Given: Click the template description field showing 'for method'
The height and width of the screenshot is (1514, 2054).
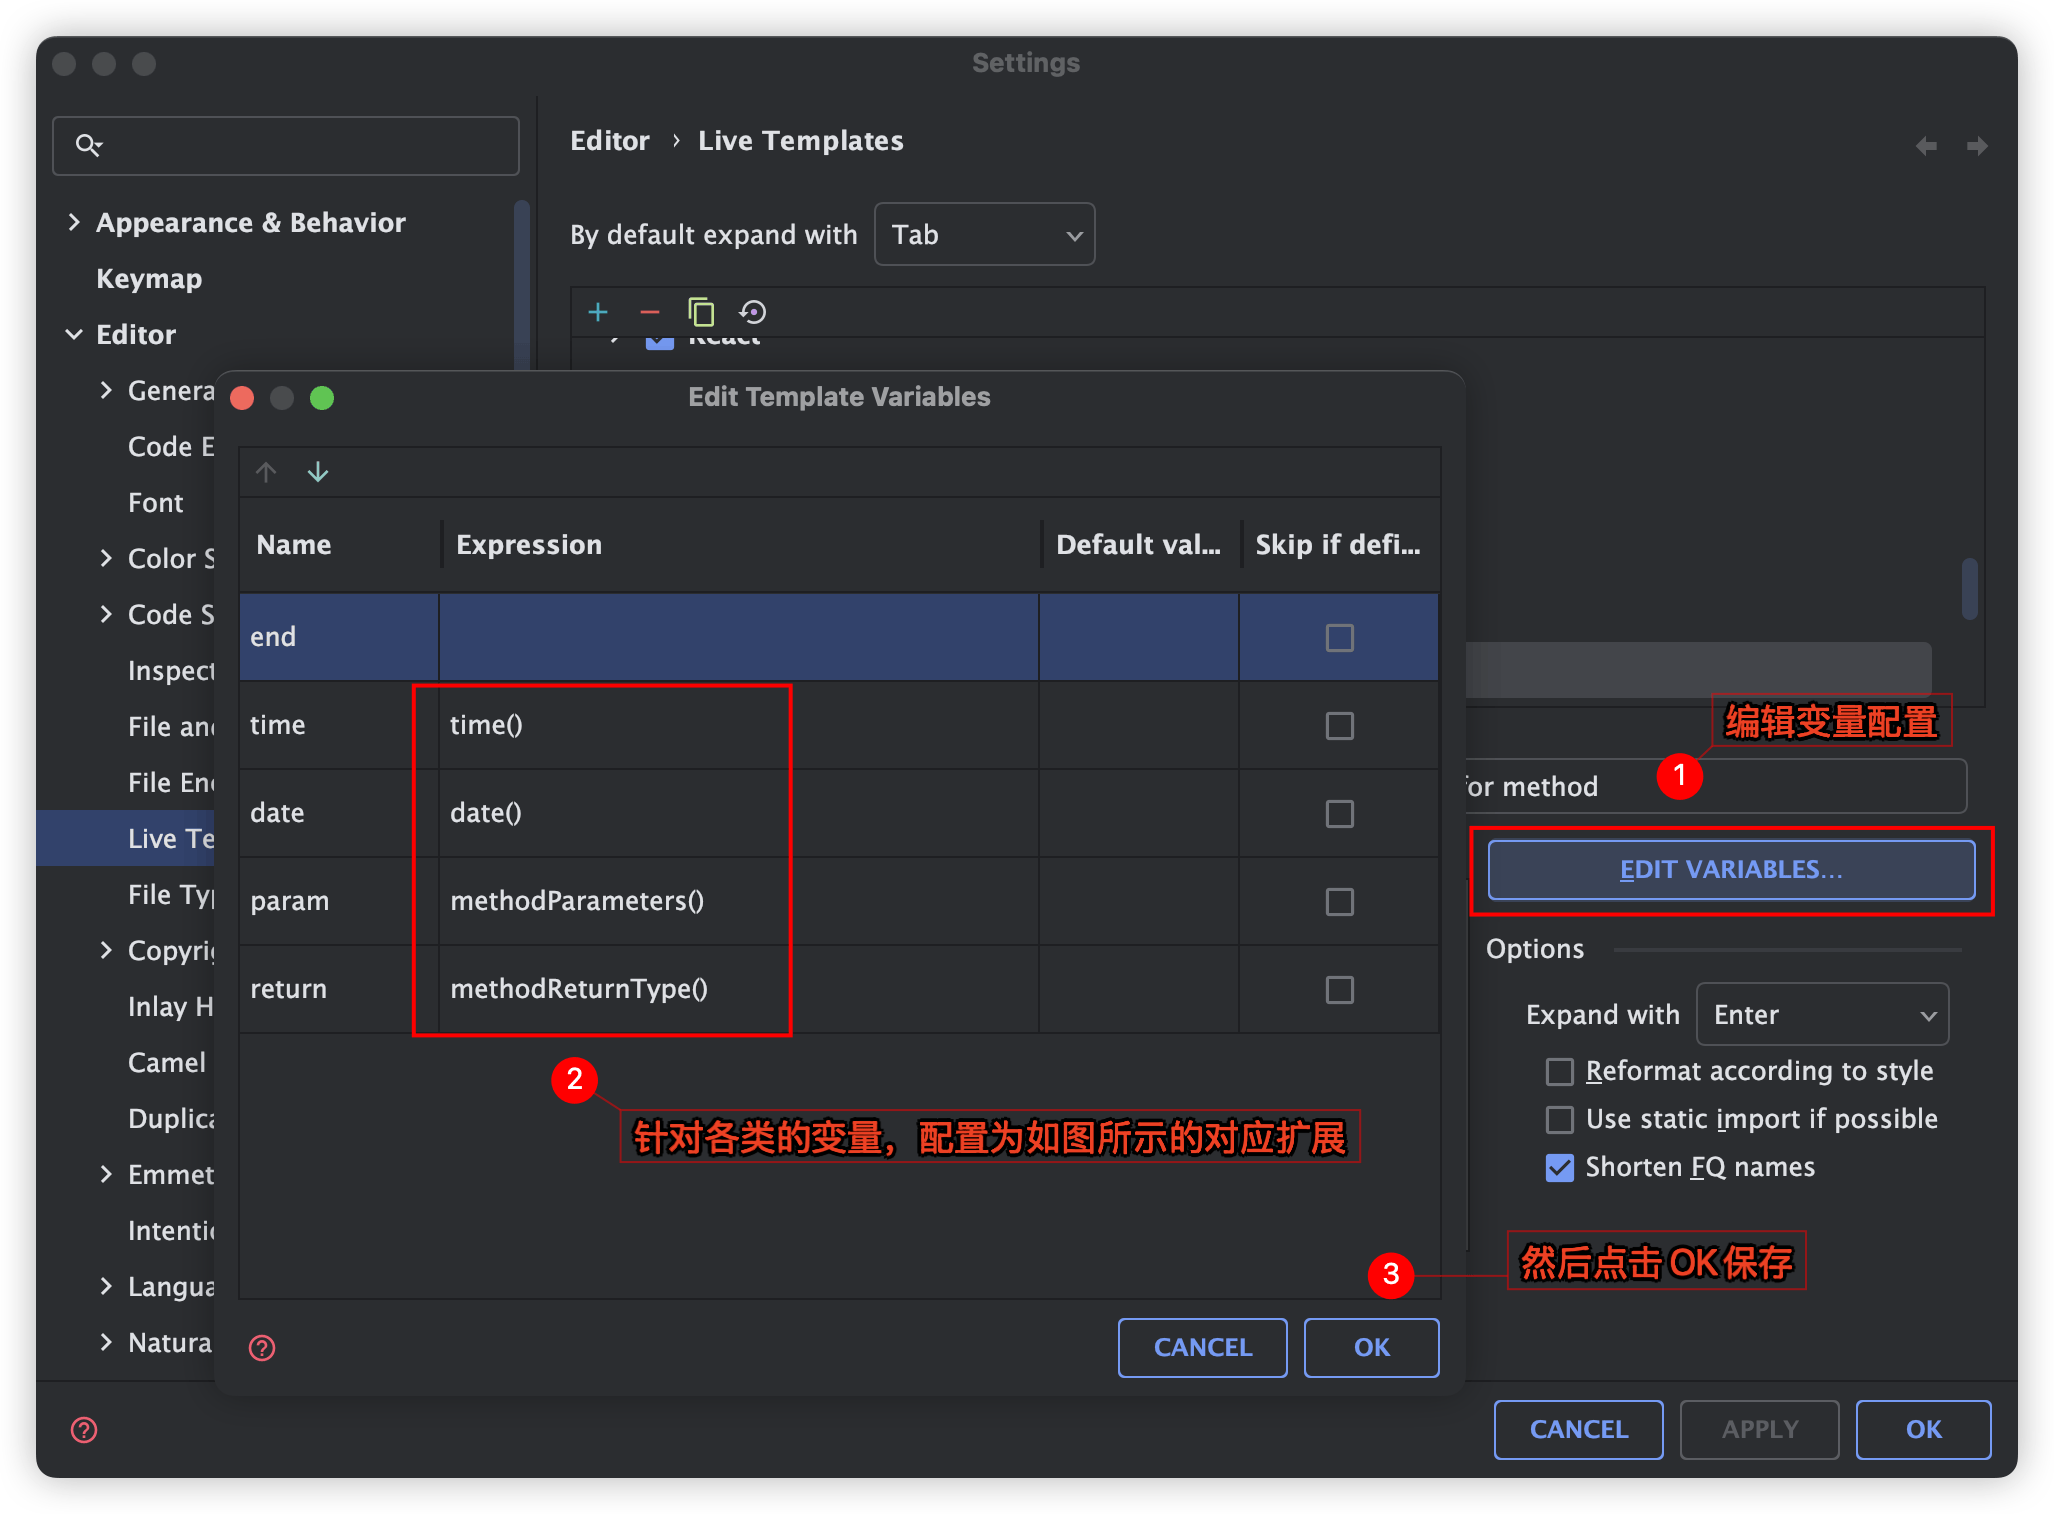Looking at the screenshot, I should pos(1715,786).
